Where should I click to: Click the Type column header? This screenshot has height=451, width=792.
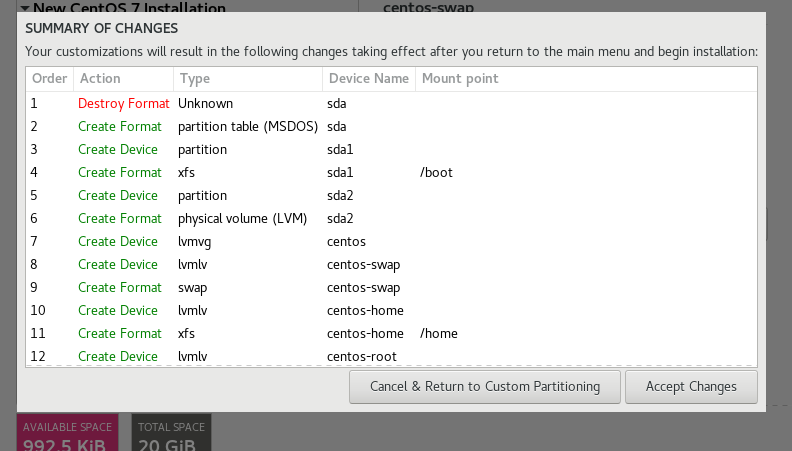[x=248, y=79]
